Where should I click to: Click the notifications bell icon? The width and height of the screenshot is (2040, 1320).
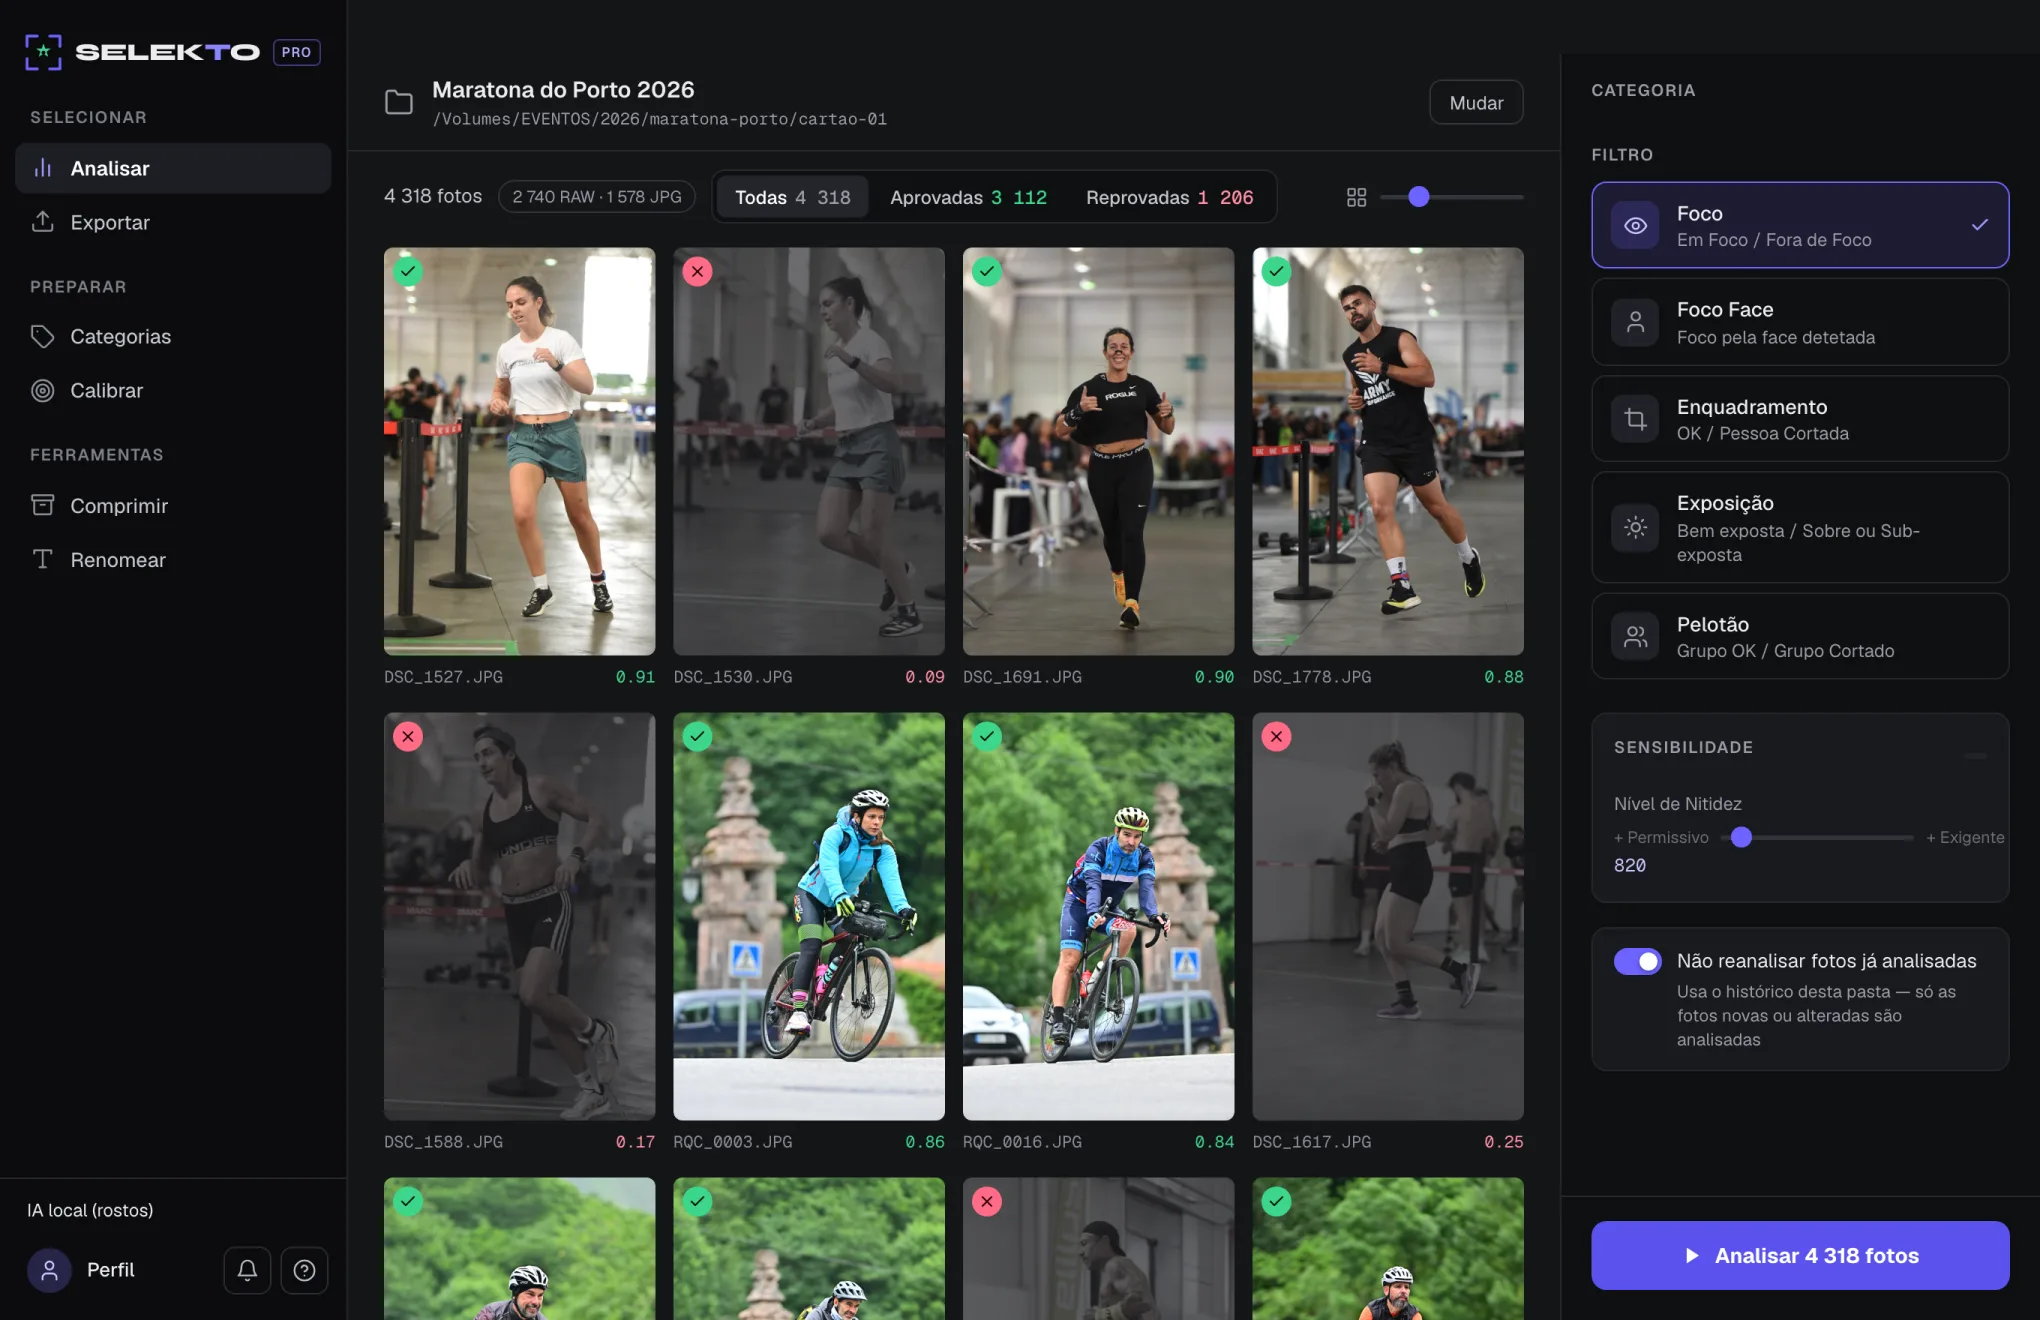point(247,1270)
